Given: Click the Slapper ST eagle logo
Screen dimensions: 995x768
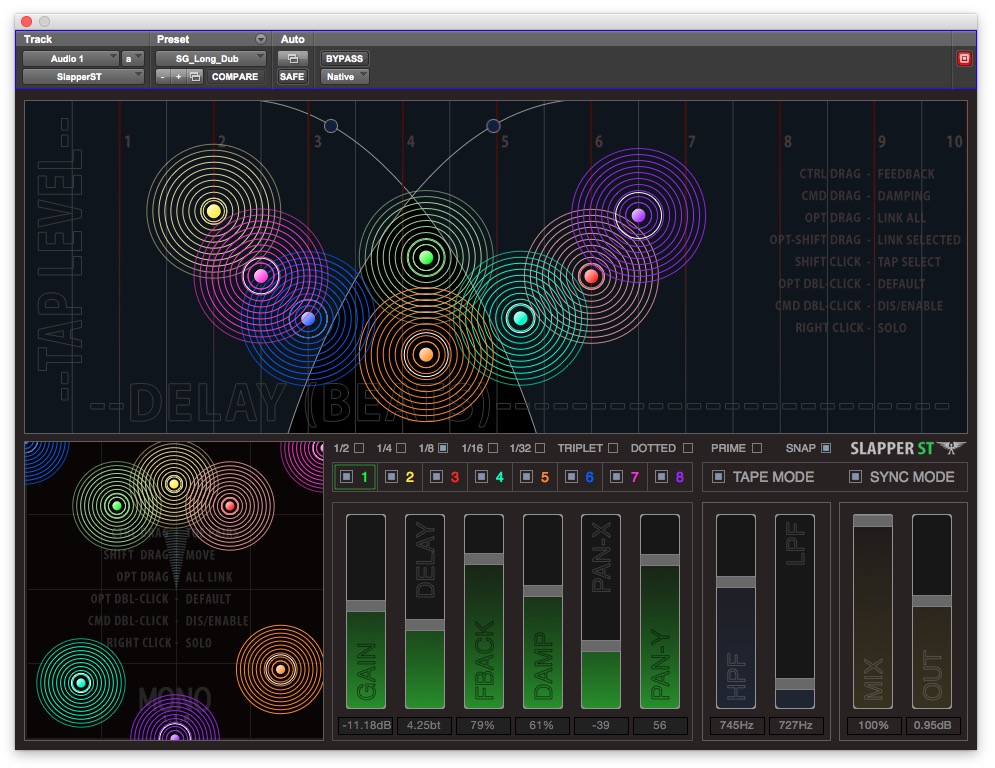Looking at the screenshot, I should pyautogui.click(x=951, y=447).
